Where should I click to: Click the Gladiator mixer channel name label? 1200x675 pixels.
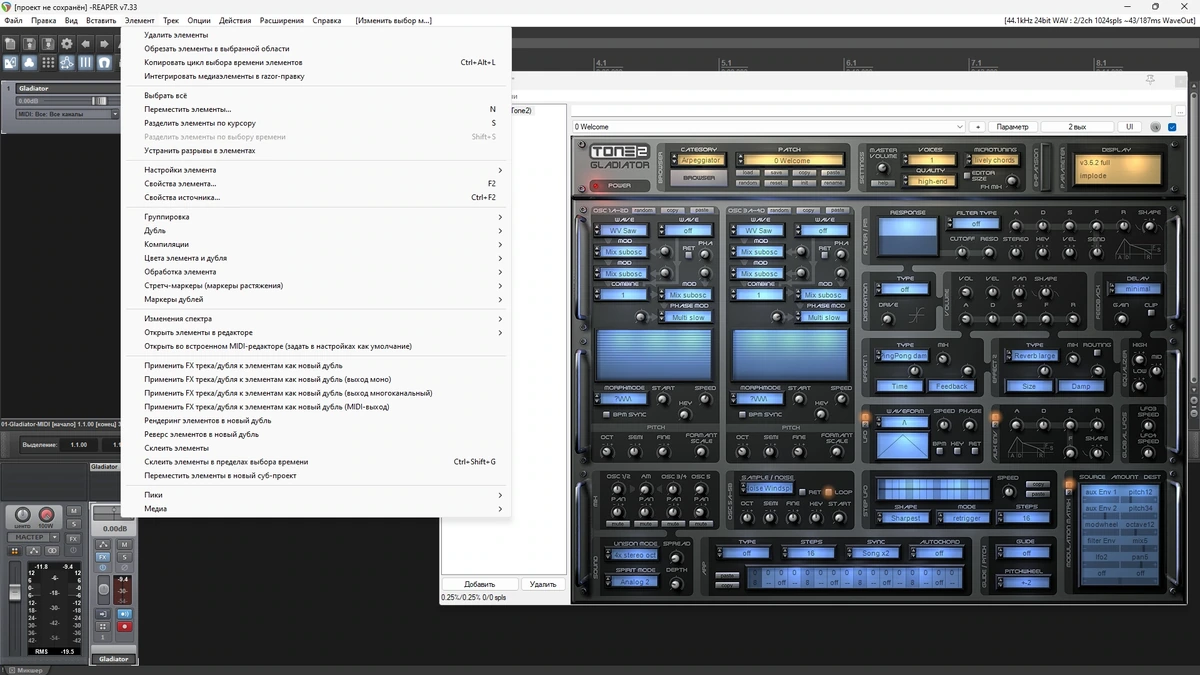[113, 659]
